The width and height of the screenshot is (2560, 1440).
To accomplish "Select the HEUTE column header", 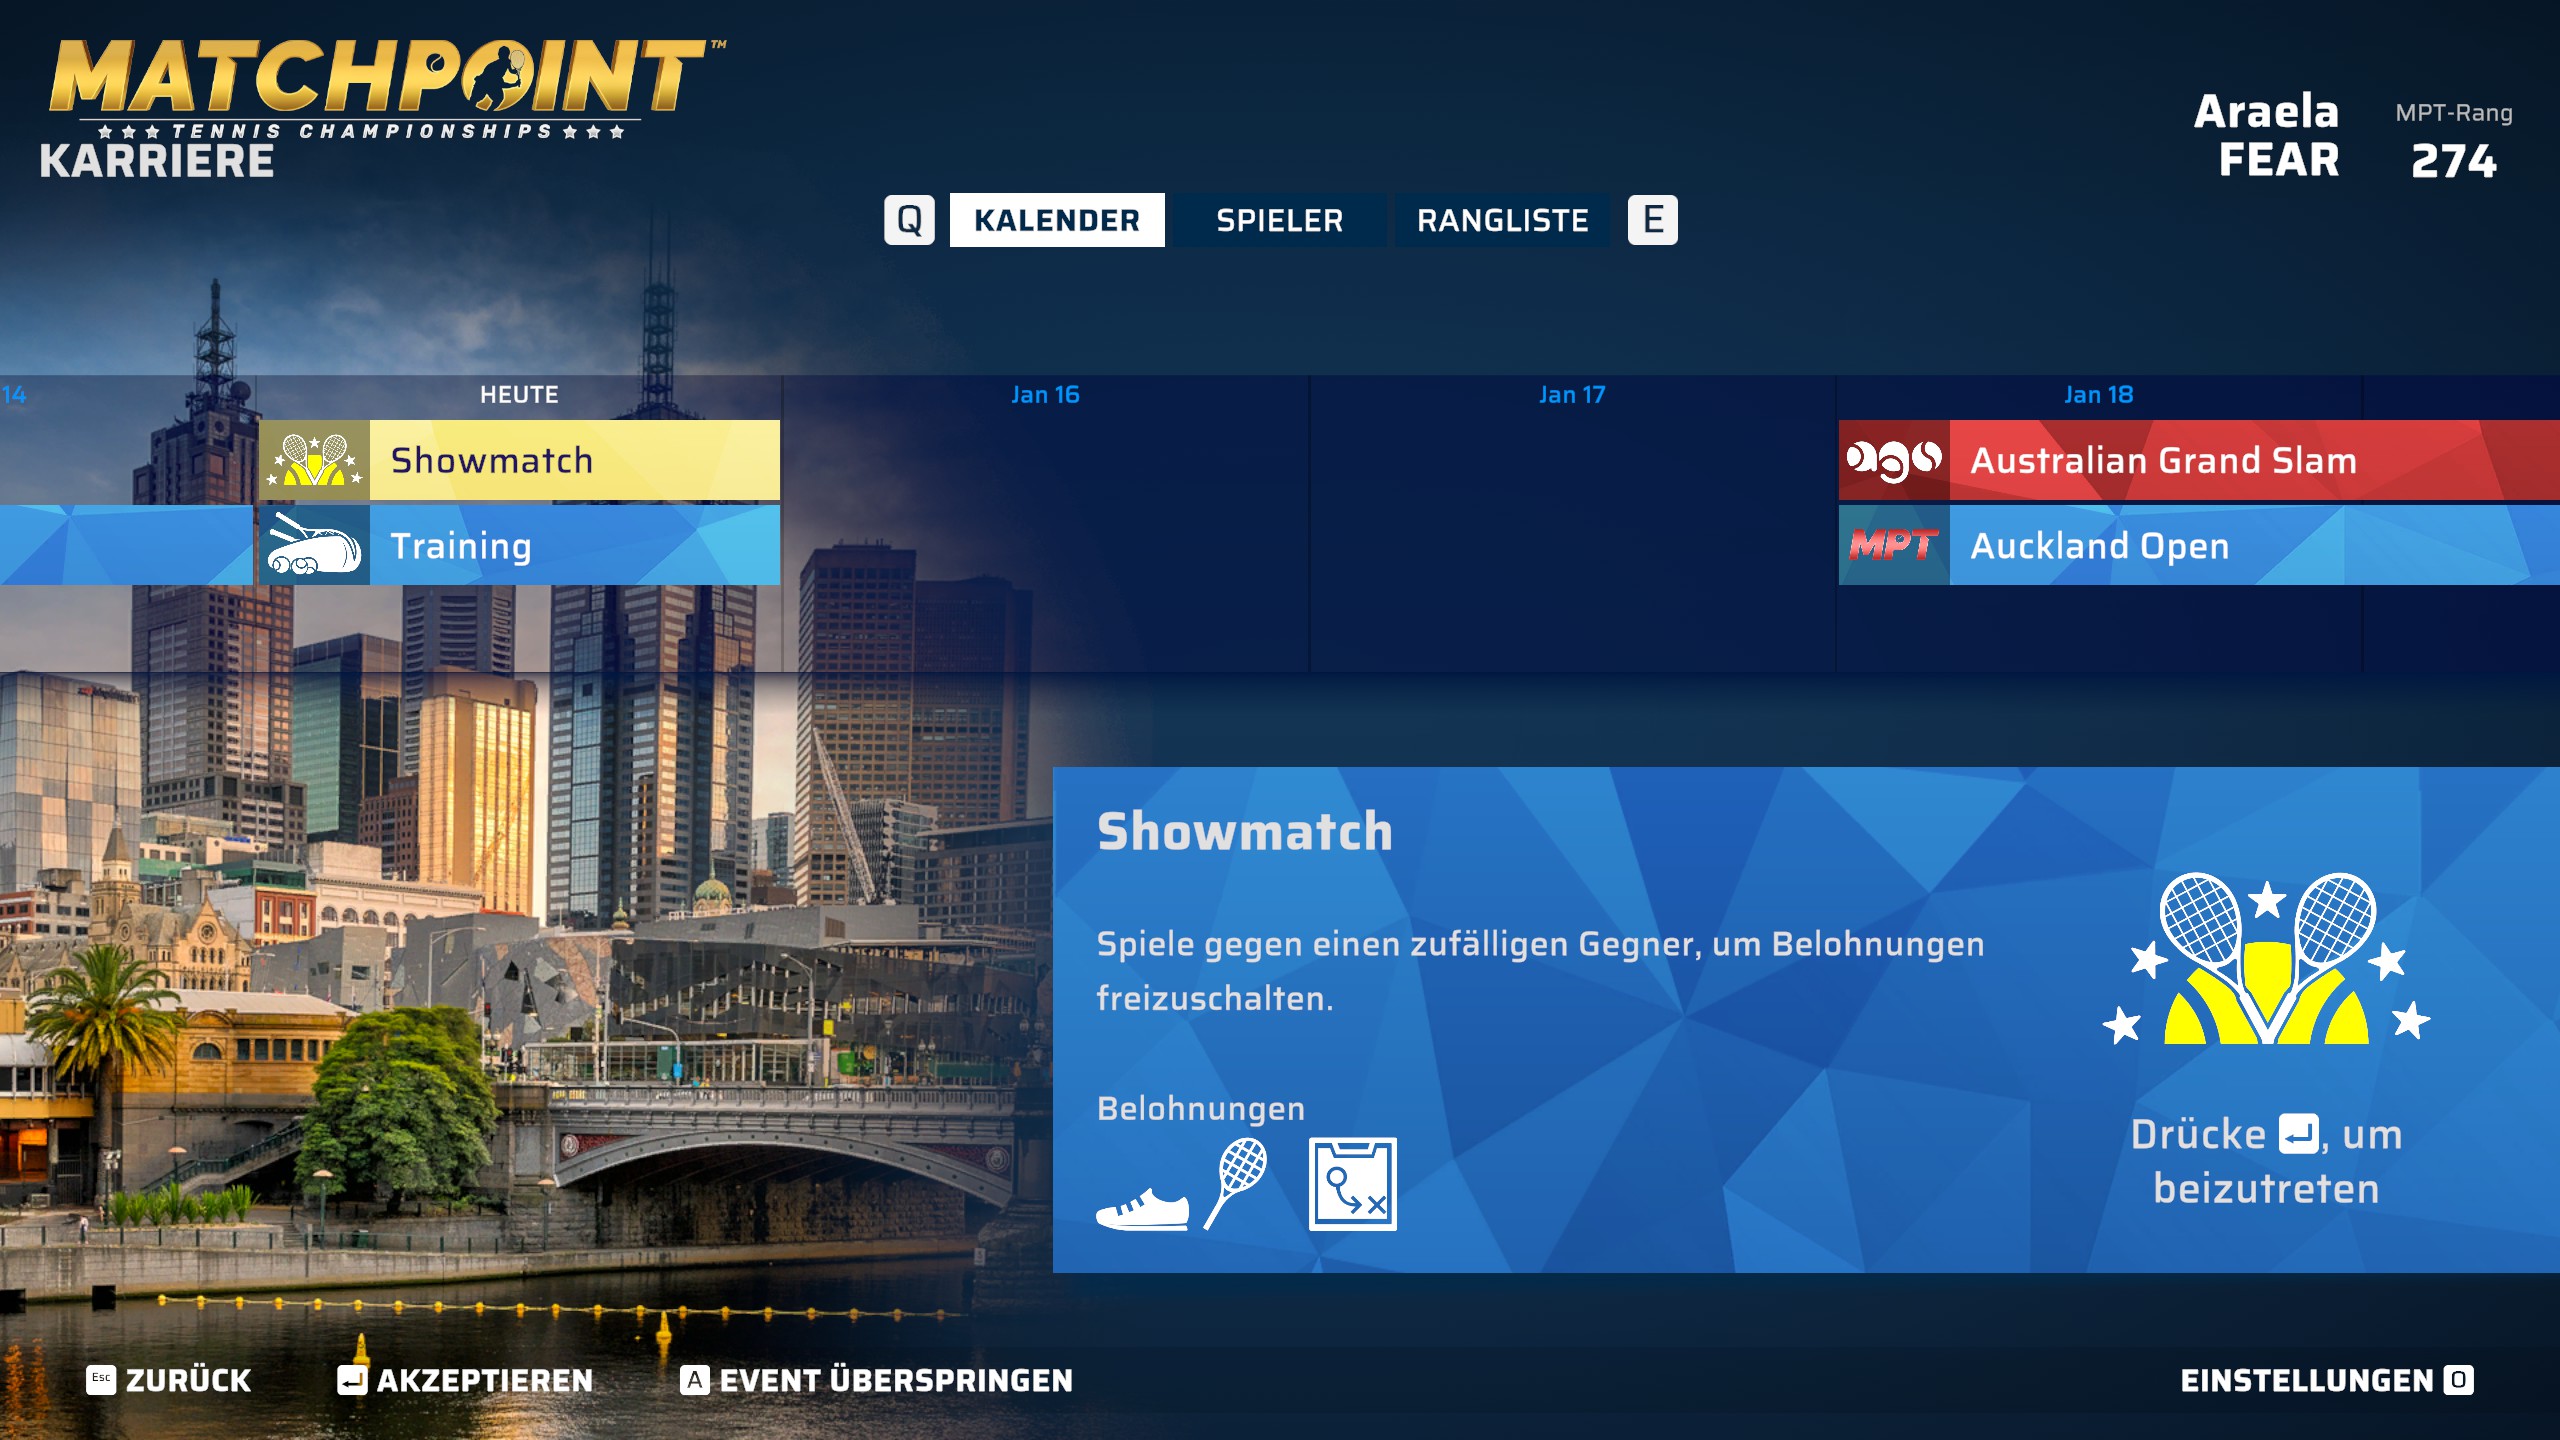I will [519, 395].
